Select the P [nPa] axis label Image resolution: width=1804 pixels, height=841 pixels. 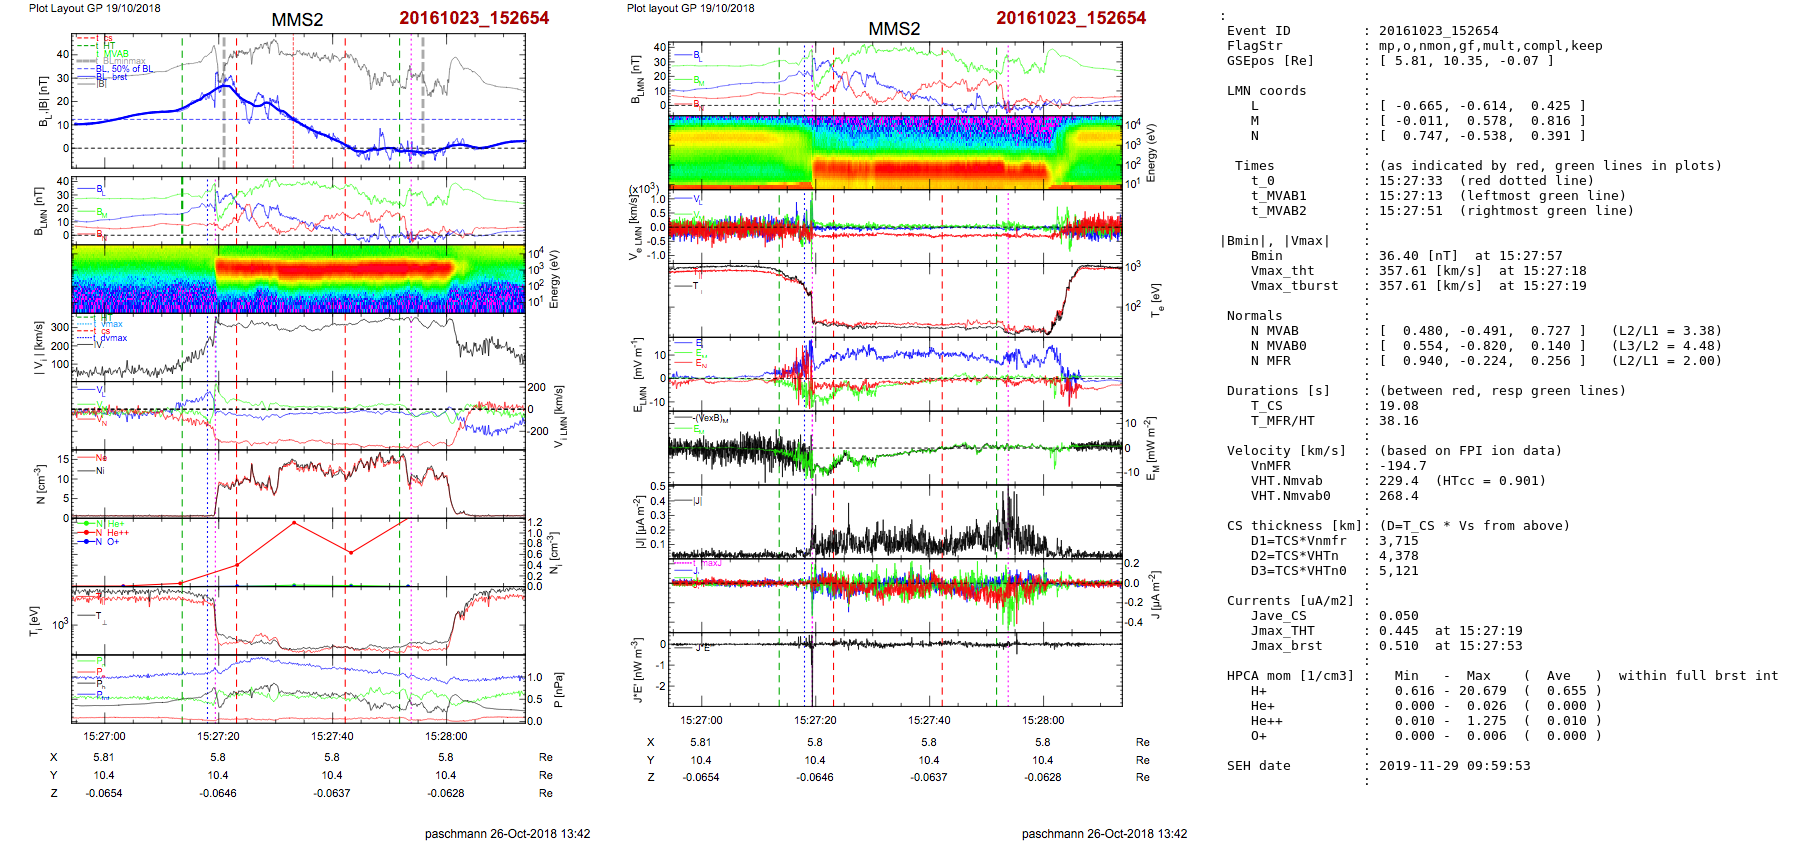pos(559,689)
